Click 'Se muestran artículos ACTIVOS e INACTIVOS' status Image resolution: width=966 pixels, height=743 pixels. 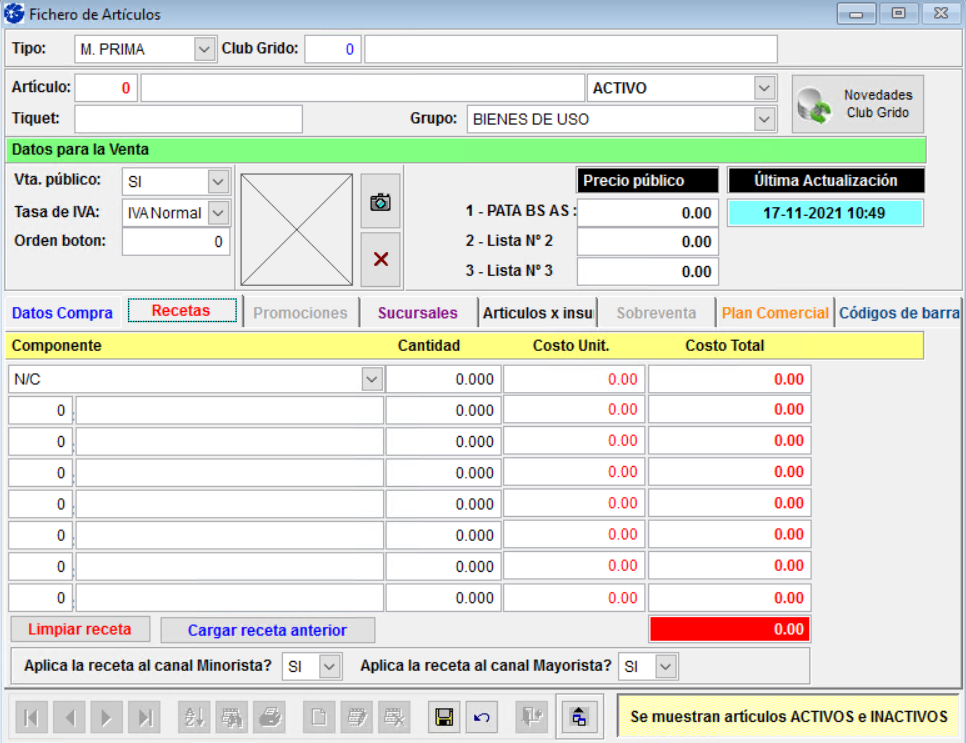[x=789, y=717]
